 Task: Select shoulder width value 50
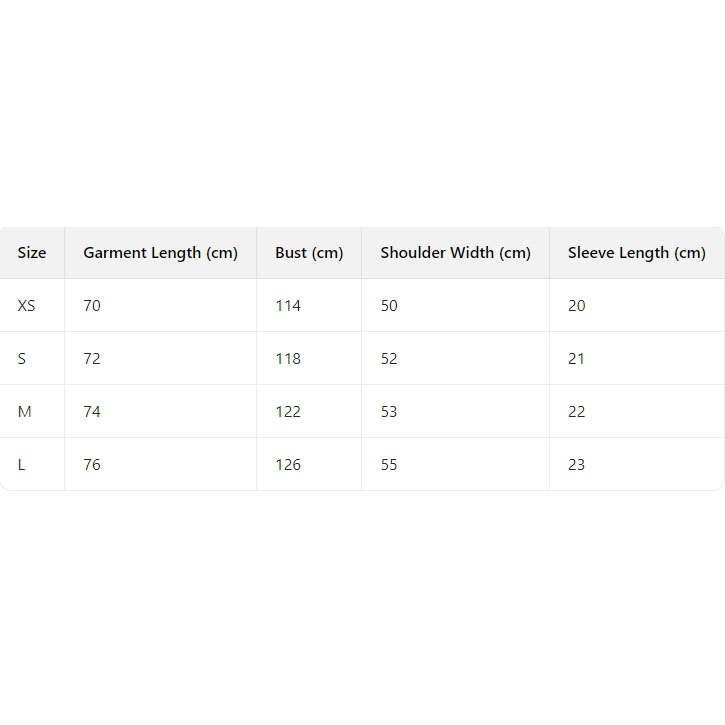point(389,306)
